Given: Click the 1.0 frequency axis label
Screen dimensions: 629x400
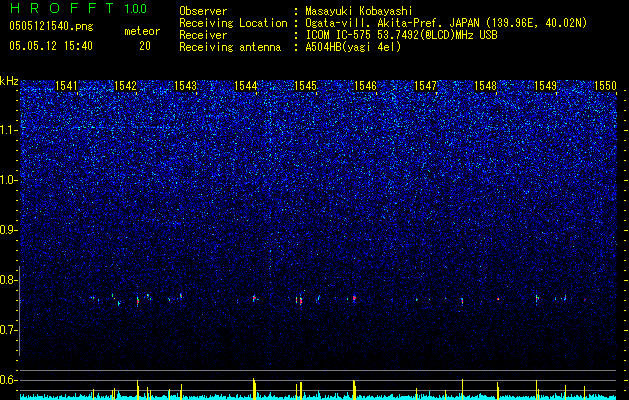Looking at the screenshot, I should click(9, 180).
